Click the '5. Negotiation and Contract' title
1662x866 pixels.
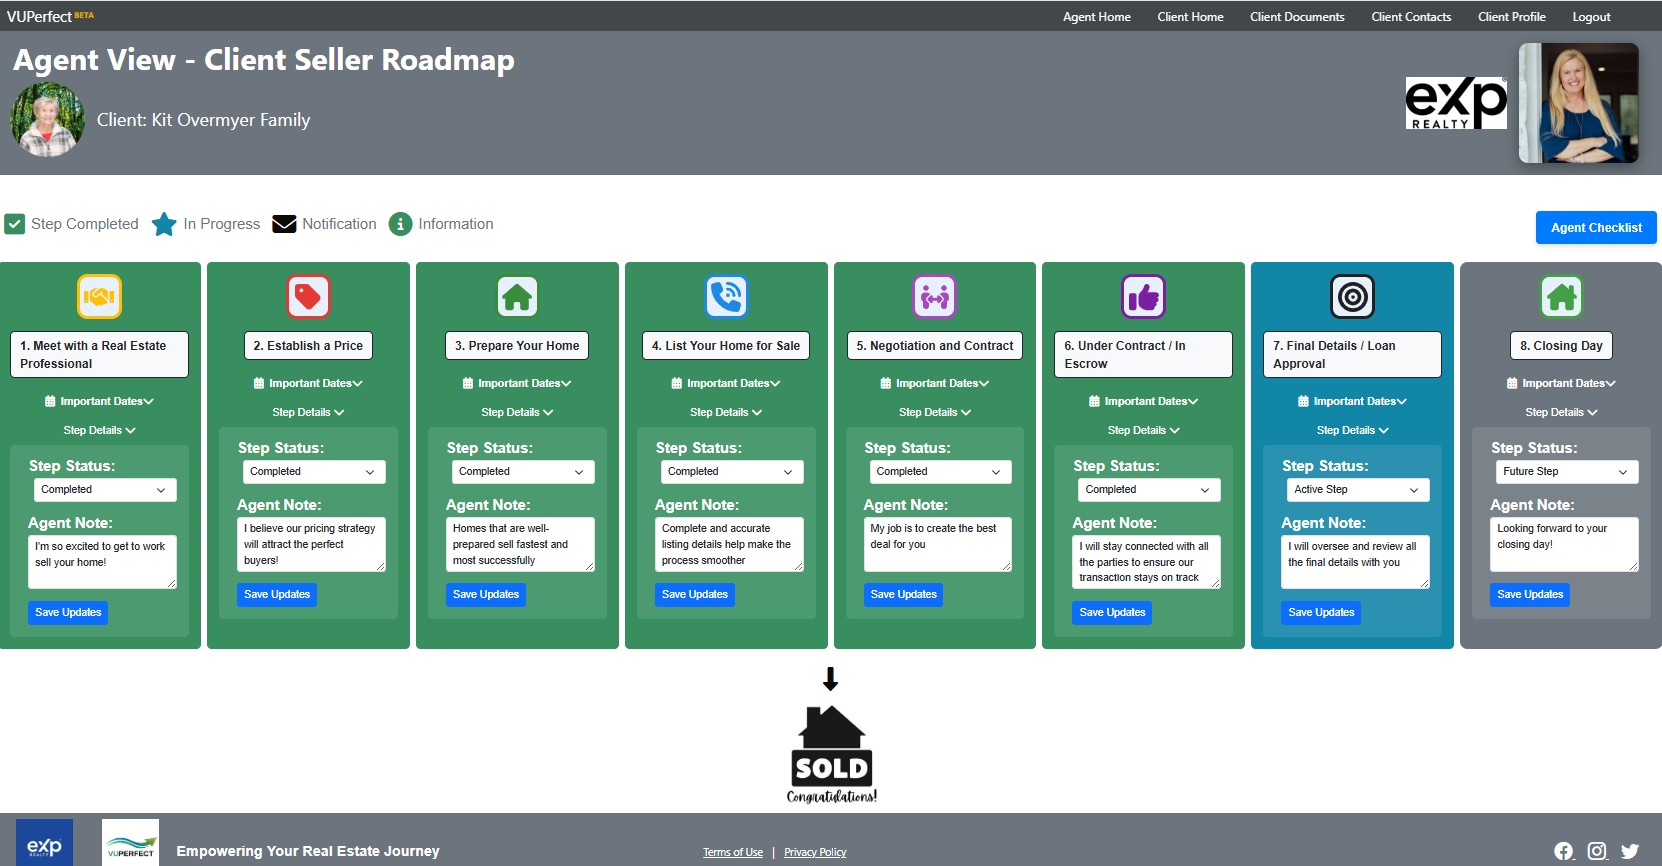(x=935, y=346)
